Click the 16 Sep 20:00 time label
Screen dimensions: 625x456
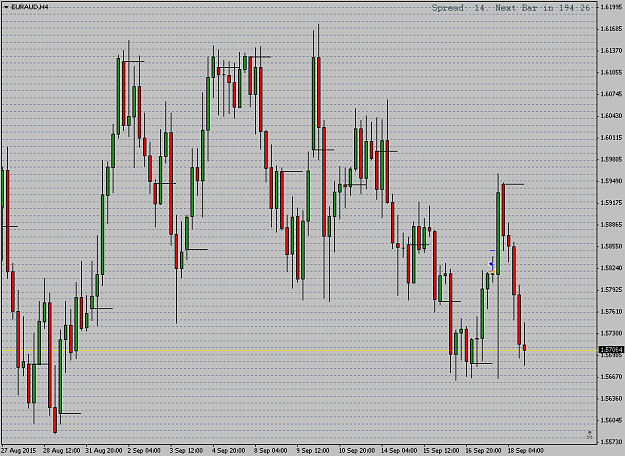[x=484, y=451]
